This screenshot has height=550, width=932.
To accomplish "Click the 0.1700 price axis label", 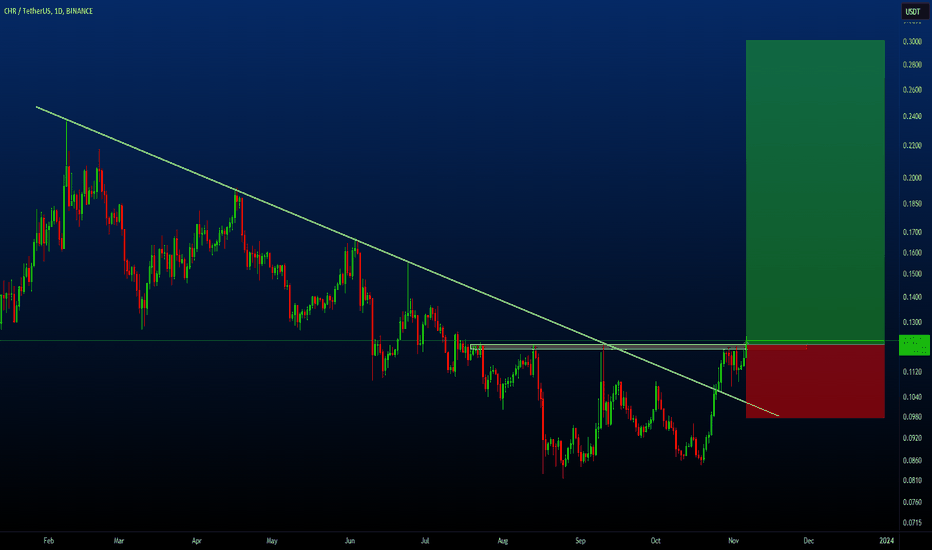I will (912, 232).
